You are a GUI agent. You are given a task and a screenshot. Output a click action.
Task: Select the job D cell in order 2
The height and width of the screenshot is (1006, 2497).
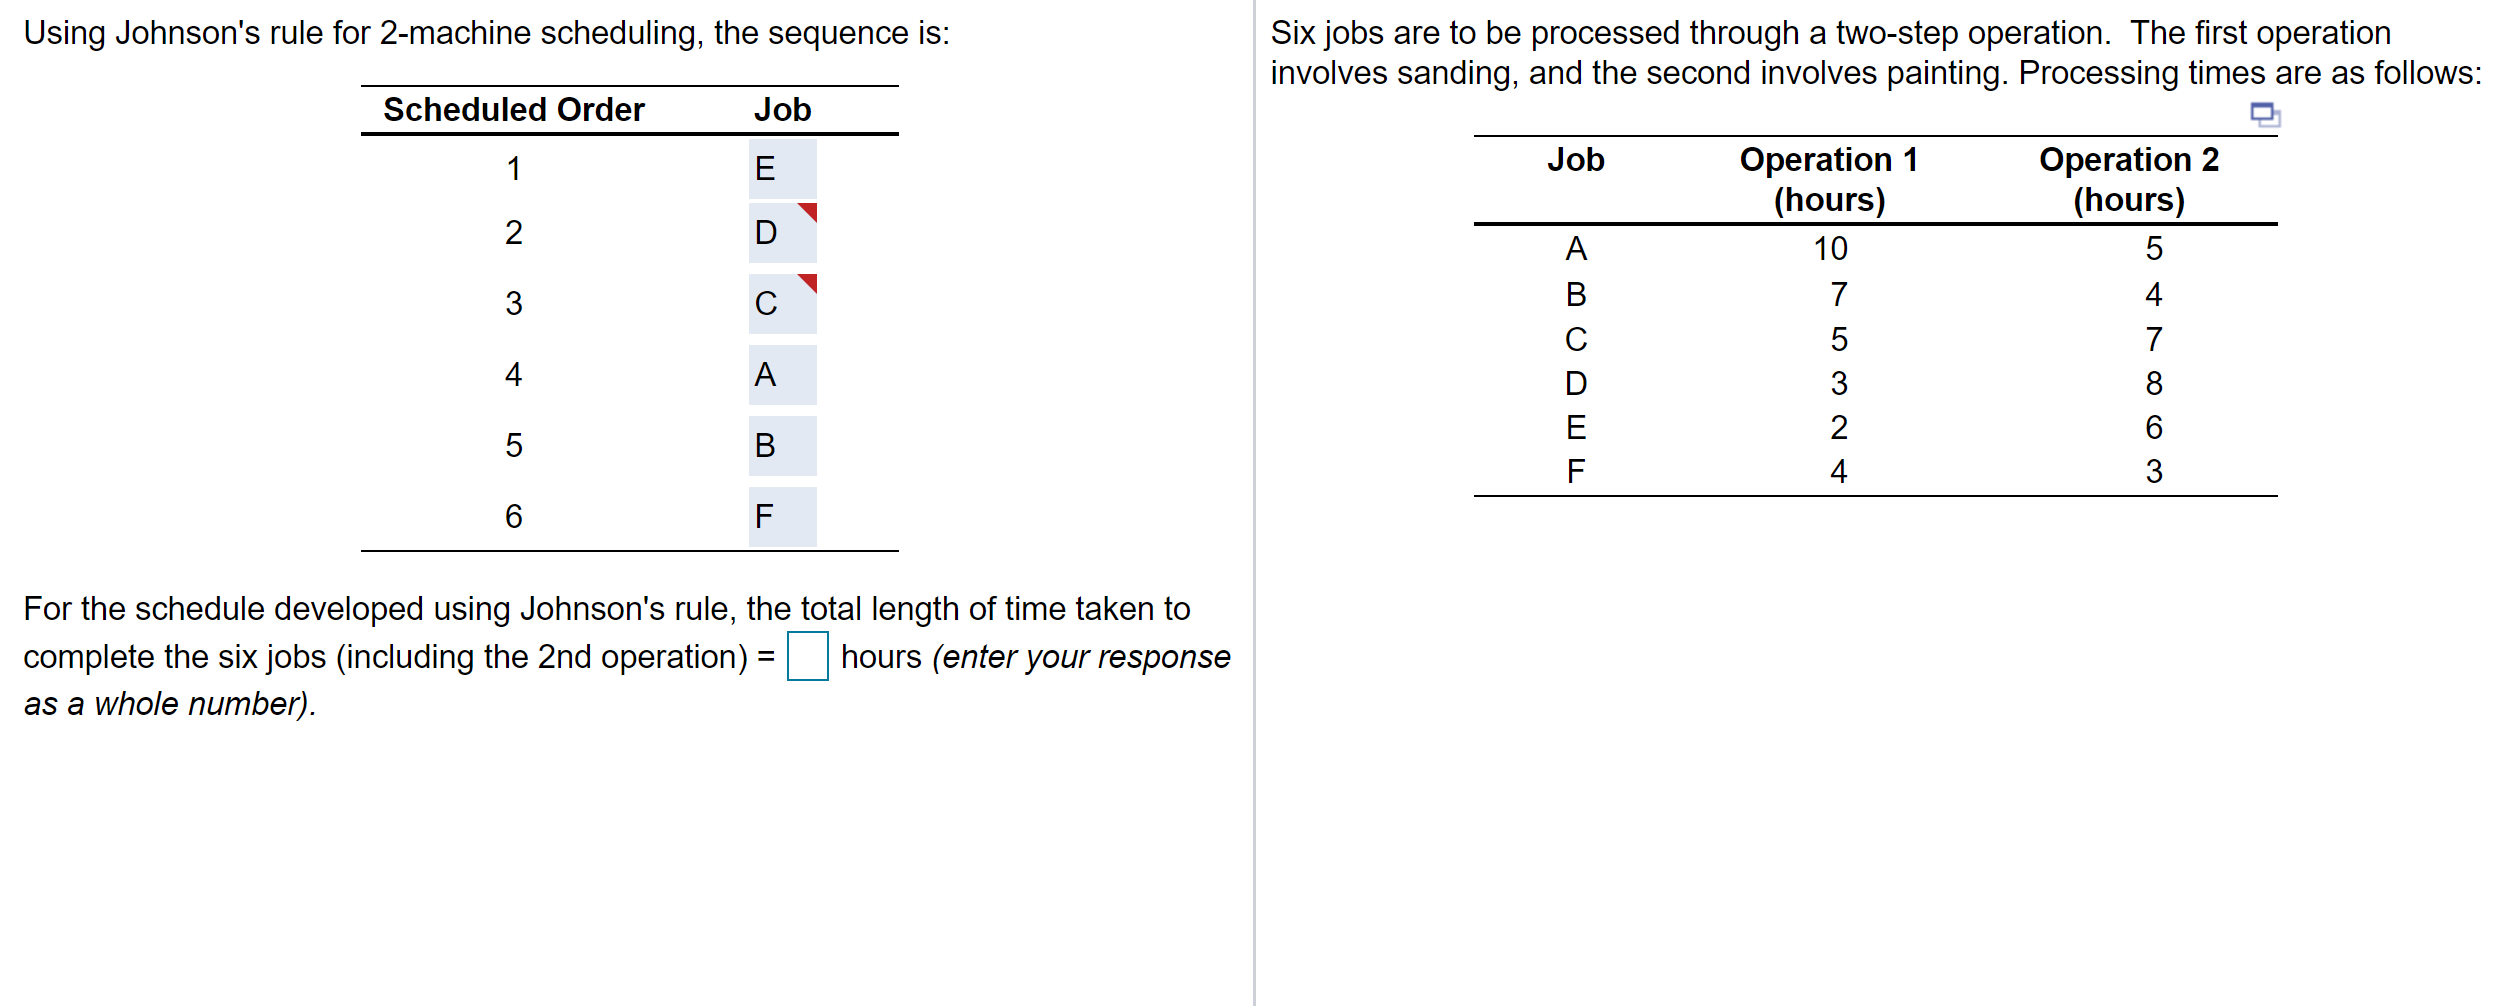(x=782, y=233)
